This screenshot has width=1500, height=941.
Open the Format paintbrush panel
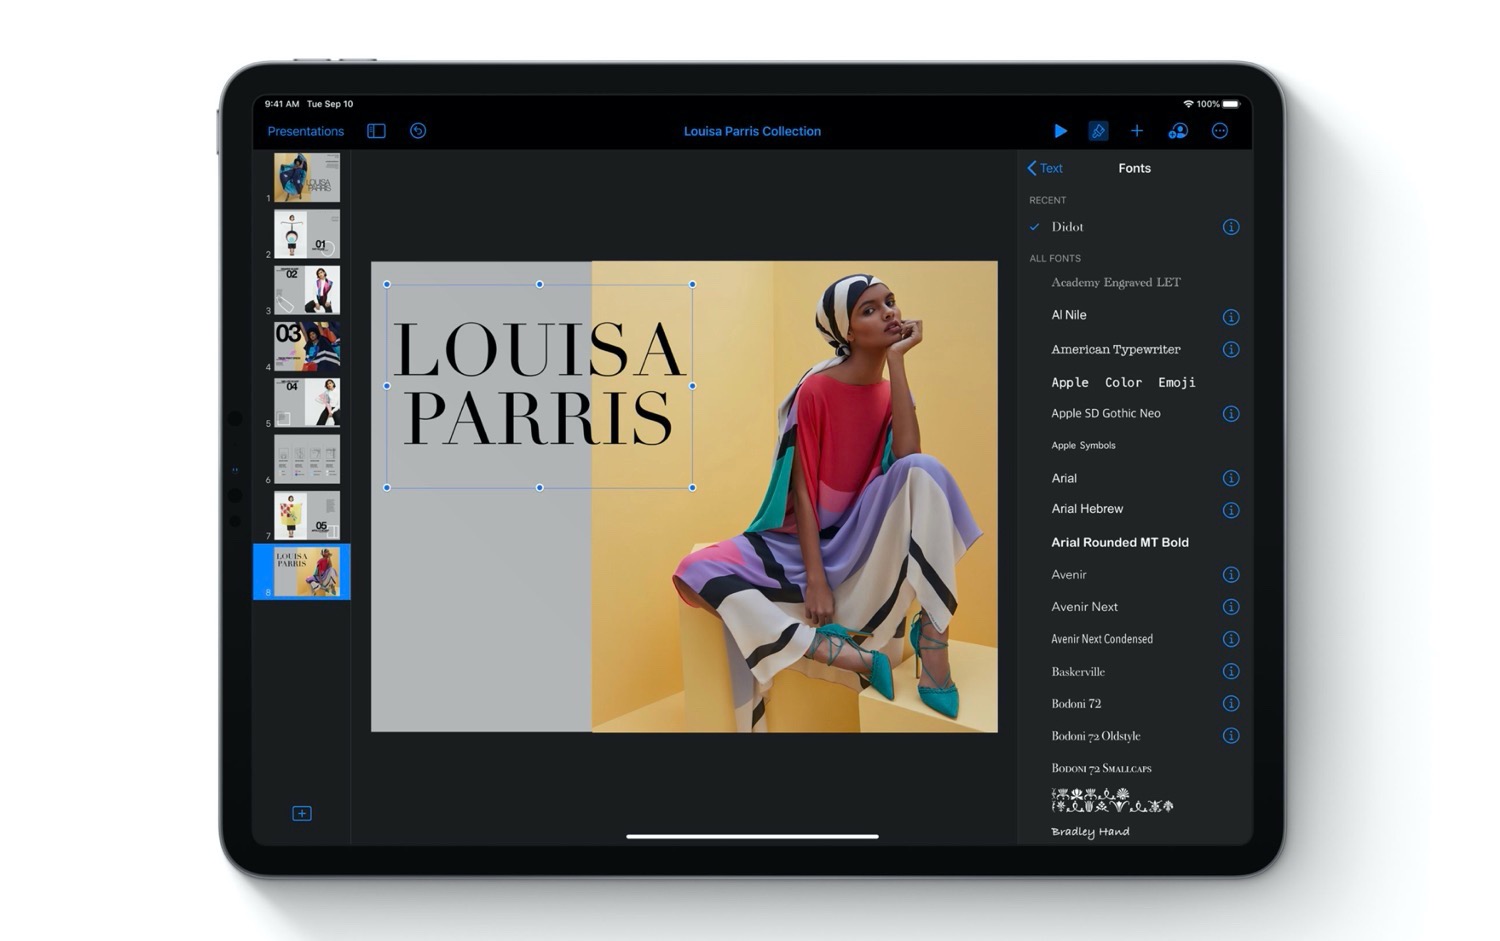[x=1098, y=131]
